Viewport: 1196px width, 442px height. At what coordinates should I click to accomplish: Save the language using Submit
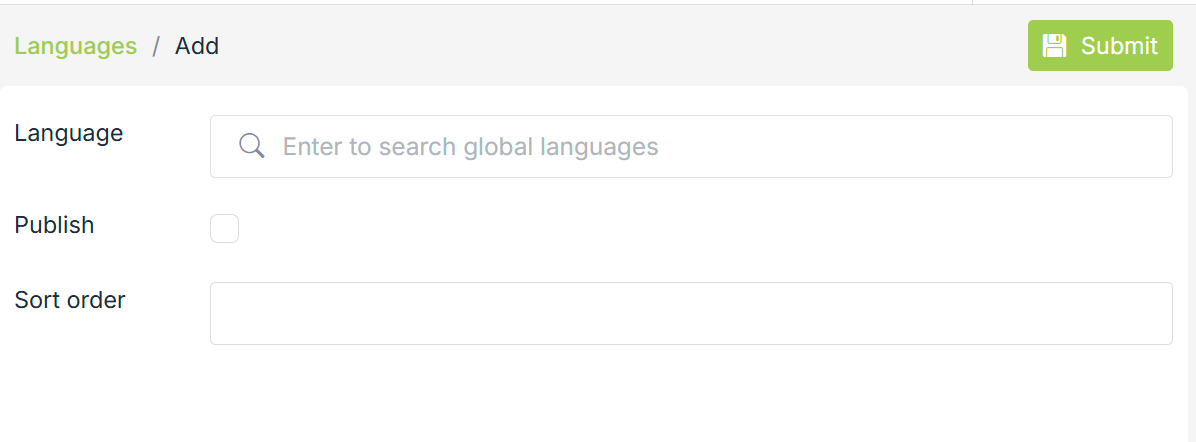pos(1100,46)
